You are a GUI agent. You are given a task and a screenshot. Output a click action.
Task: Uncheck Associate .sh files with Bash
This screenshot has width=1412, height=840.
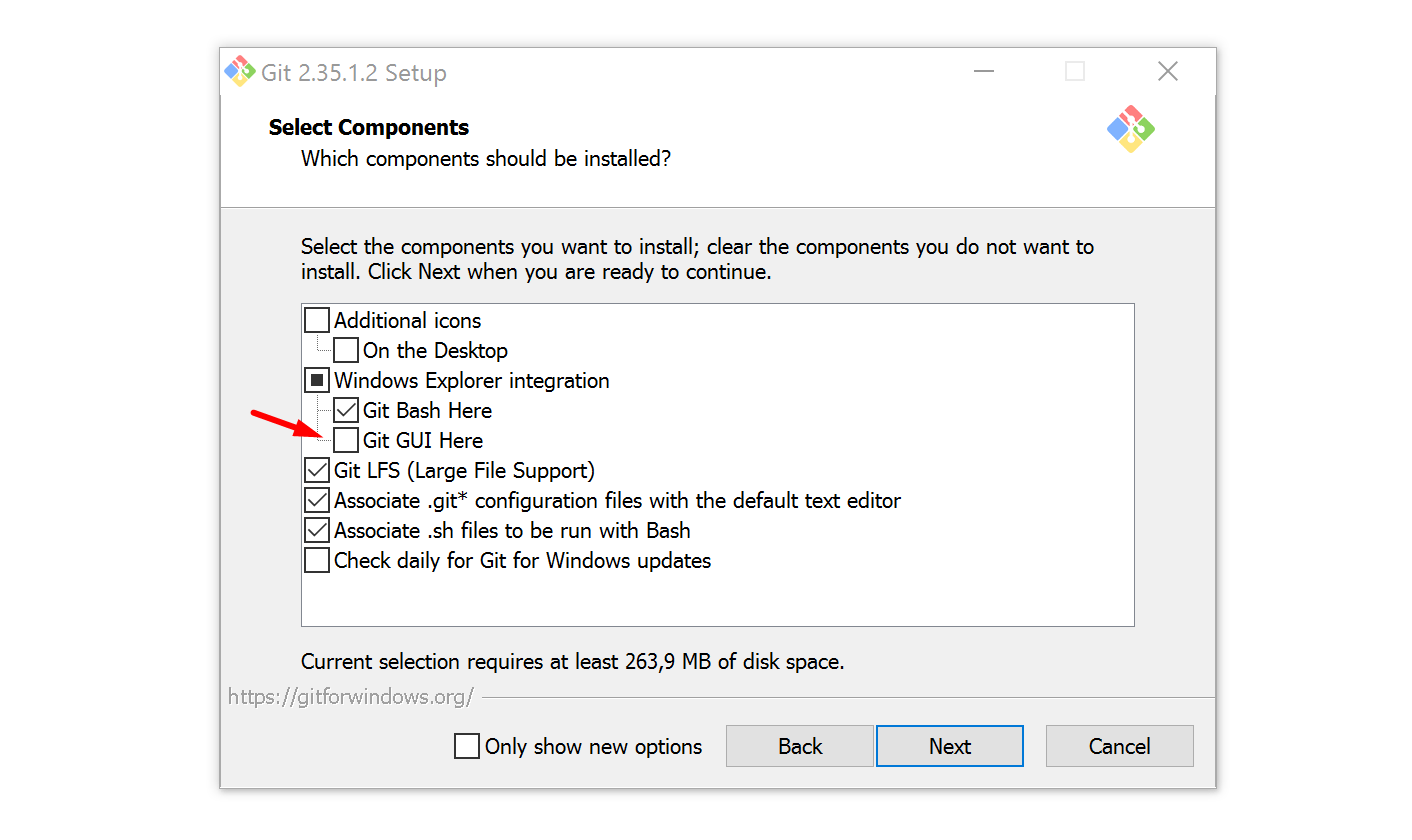click(317, 531)
